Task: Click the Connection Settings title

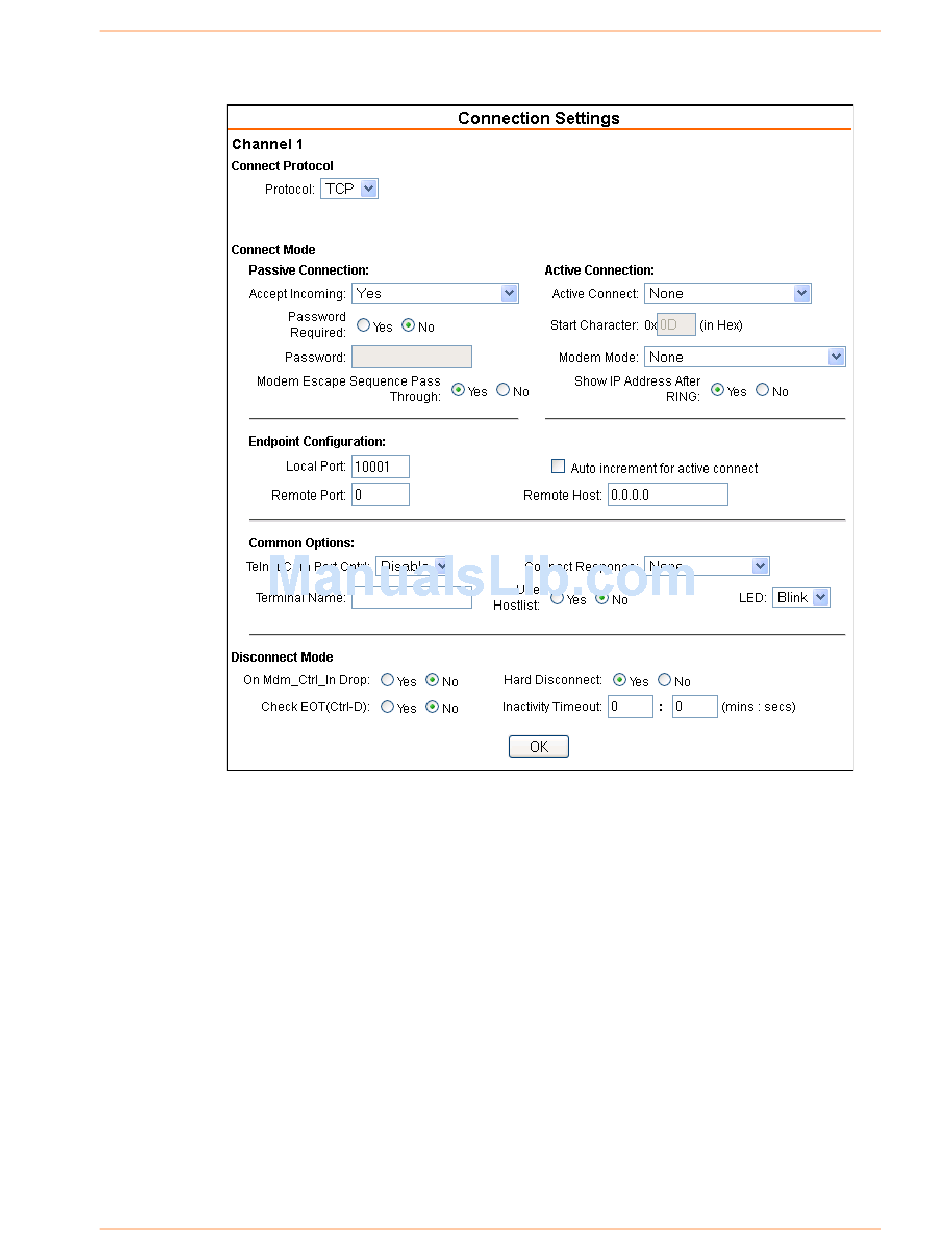Action: click(x=539, y=118)
